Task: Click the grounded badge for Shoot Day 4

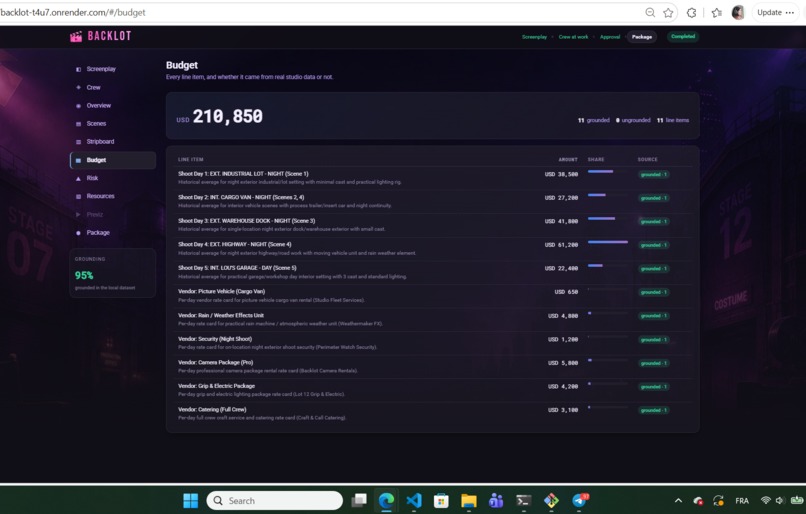Action: click(653, 245)
